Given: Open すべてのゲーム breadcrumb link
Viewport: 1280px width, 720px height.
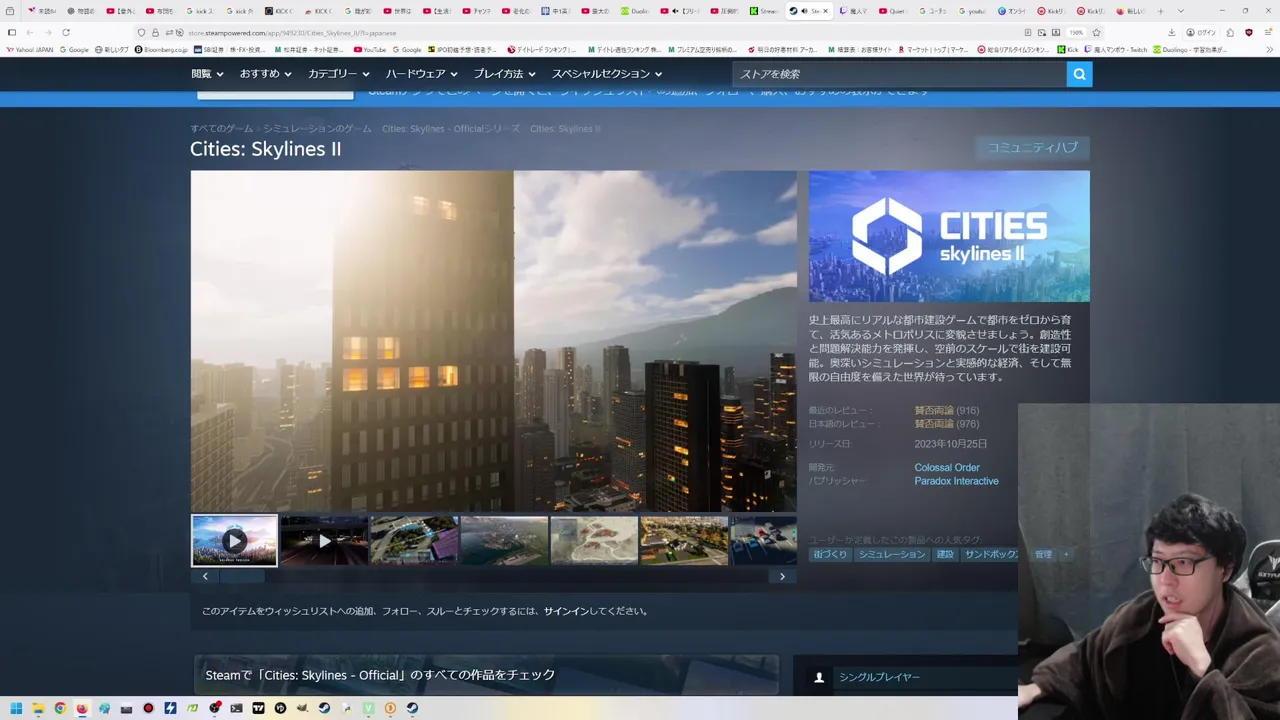Looking at the screenshot, I should [222, 129].
